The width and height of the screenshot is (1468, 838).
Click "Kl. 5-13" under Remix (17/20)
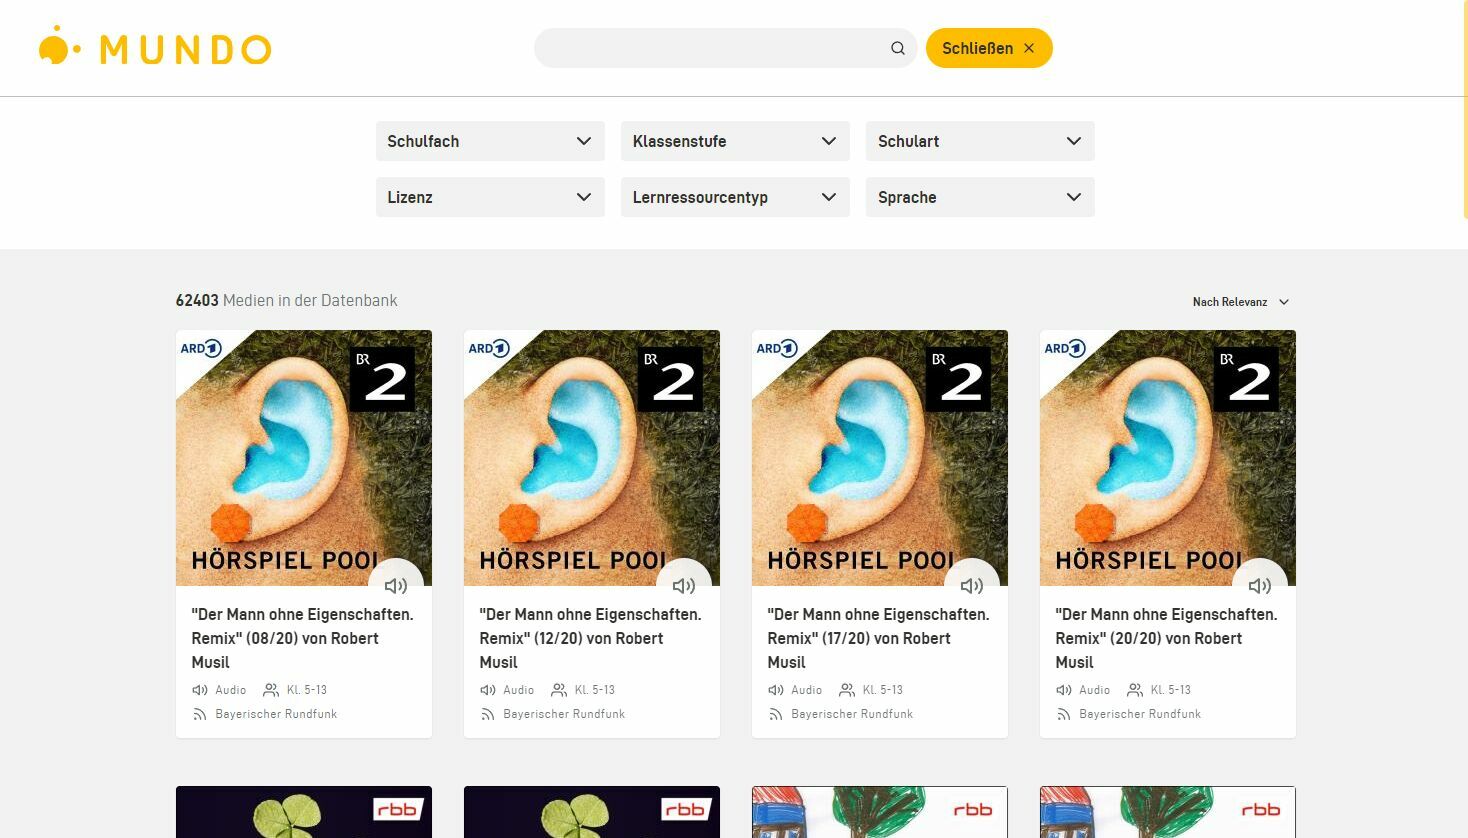[883, 690]
